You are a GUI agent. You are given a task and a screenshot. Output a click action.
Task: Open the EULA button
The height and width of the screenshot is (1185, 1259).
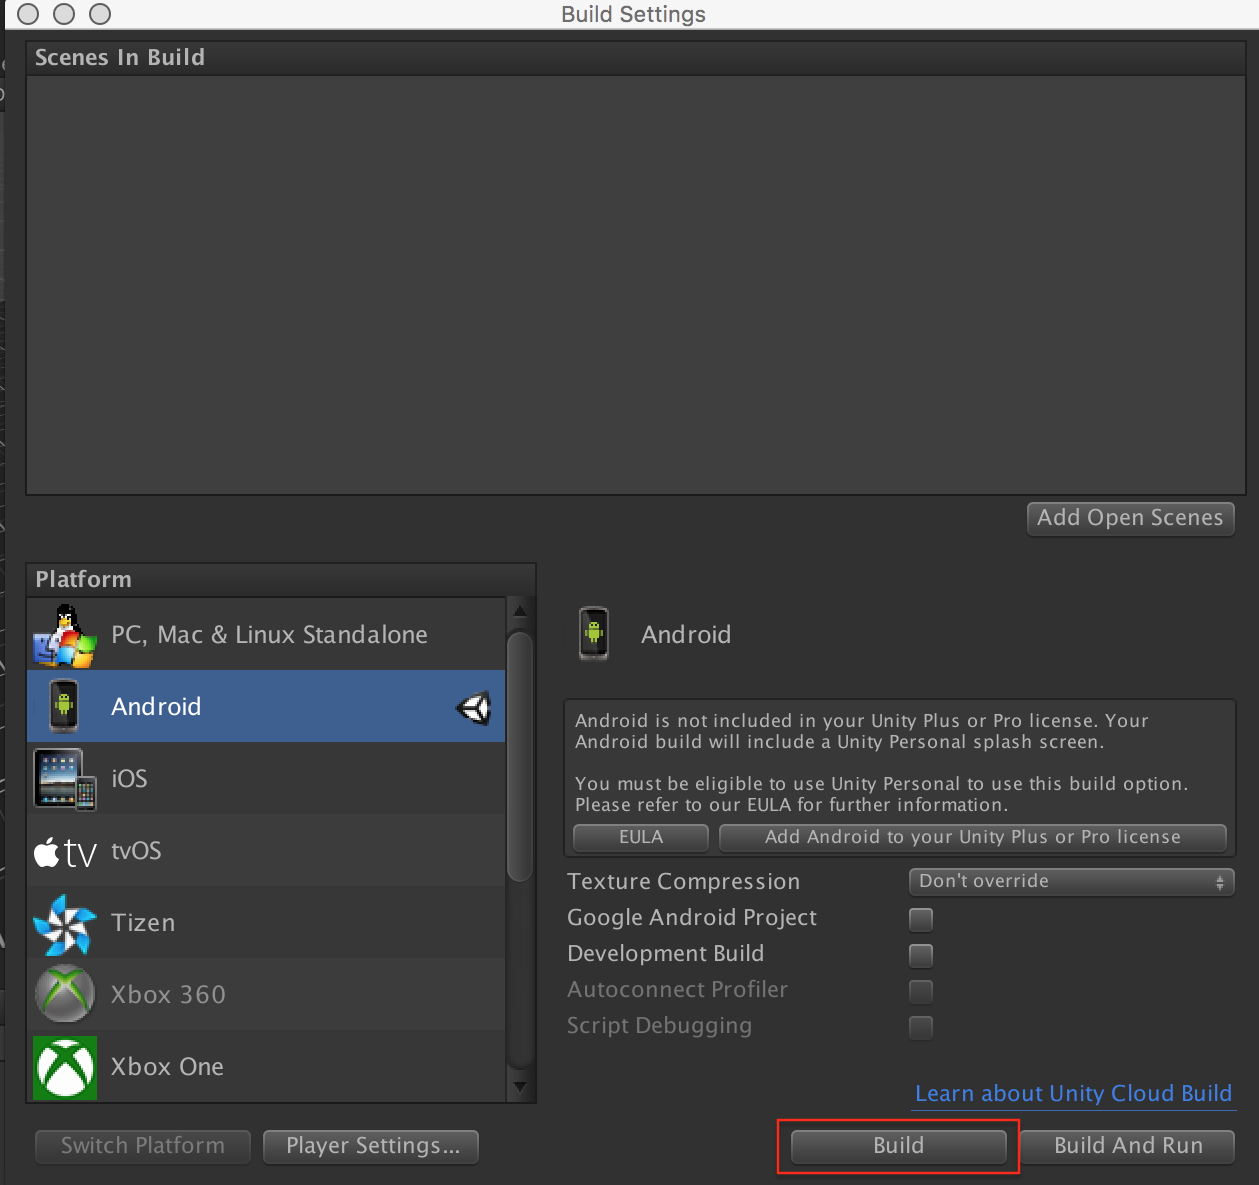click(641, 837)
